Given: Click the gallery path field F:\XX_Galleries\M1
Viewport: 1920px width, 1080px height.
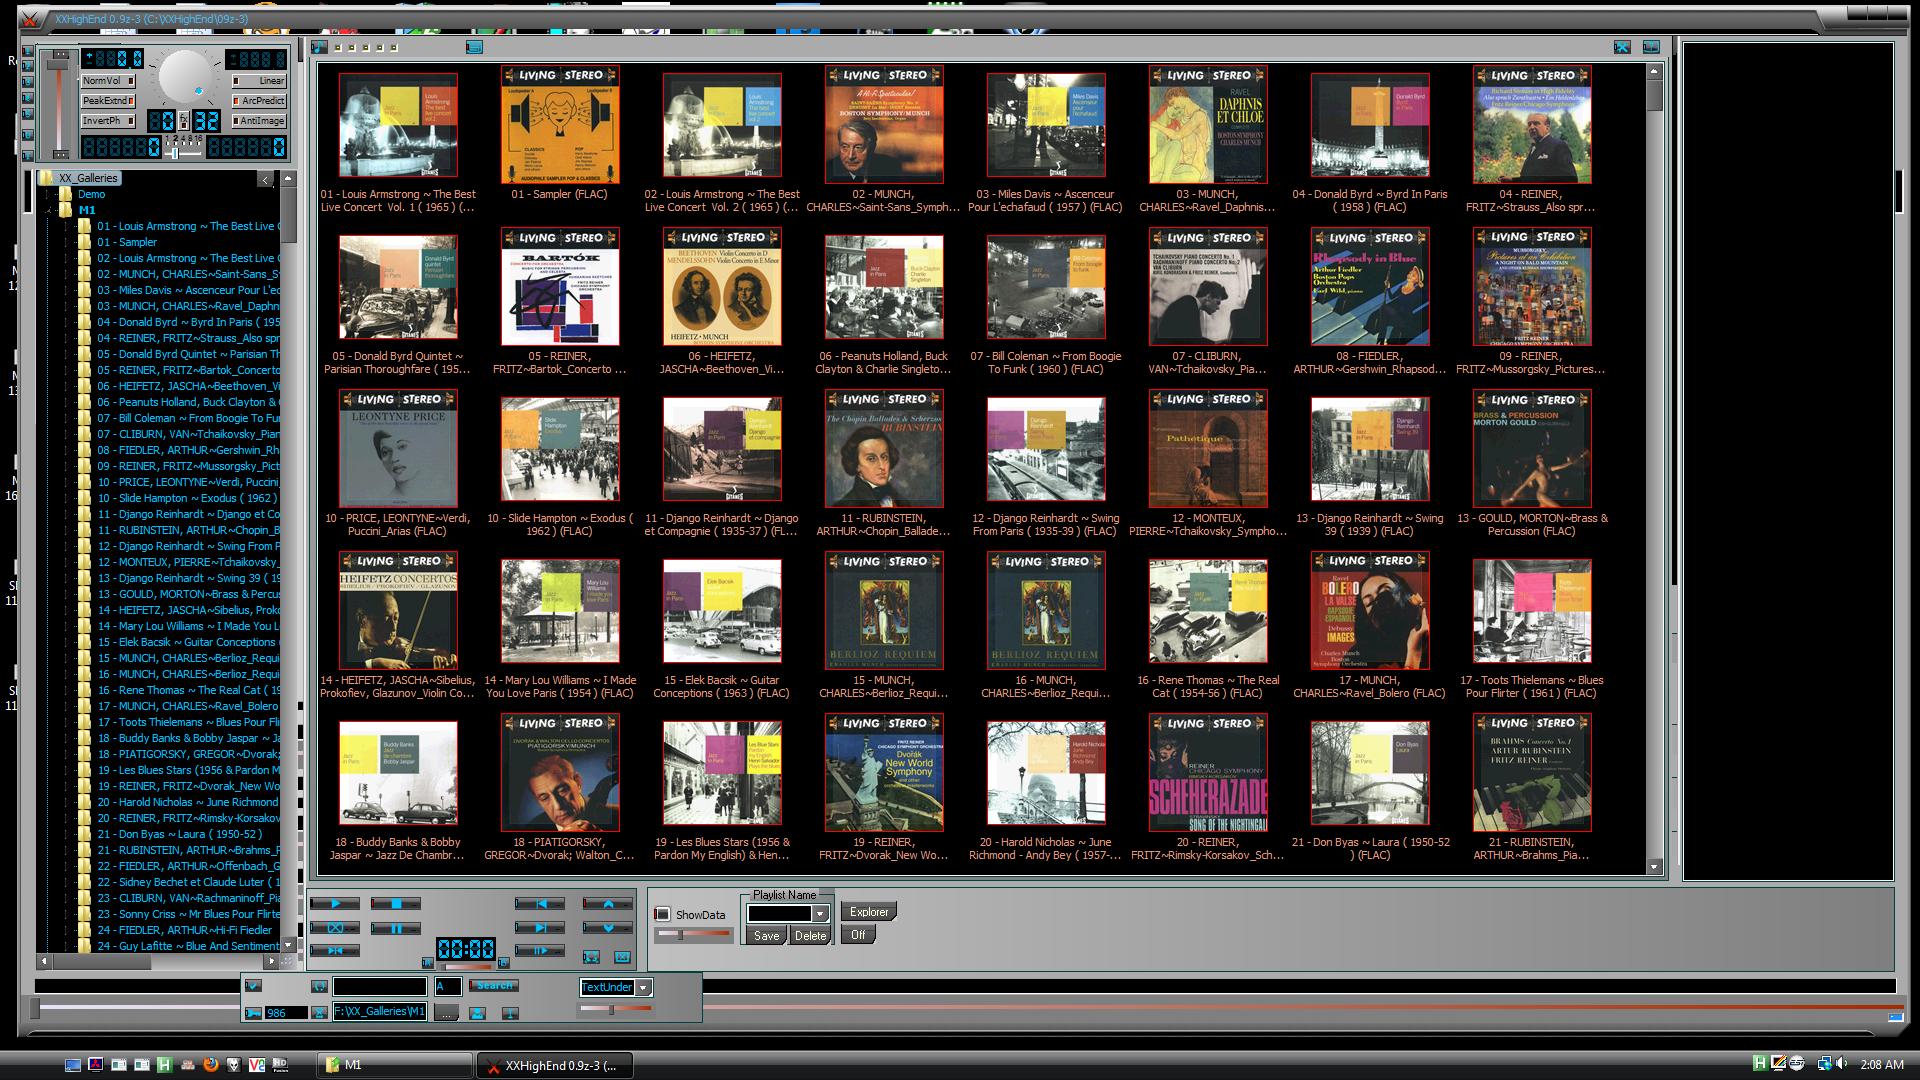Looking at the screenshot, I should point(380,1011).
